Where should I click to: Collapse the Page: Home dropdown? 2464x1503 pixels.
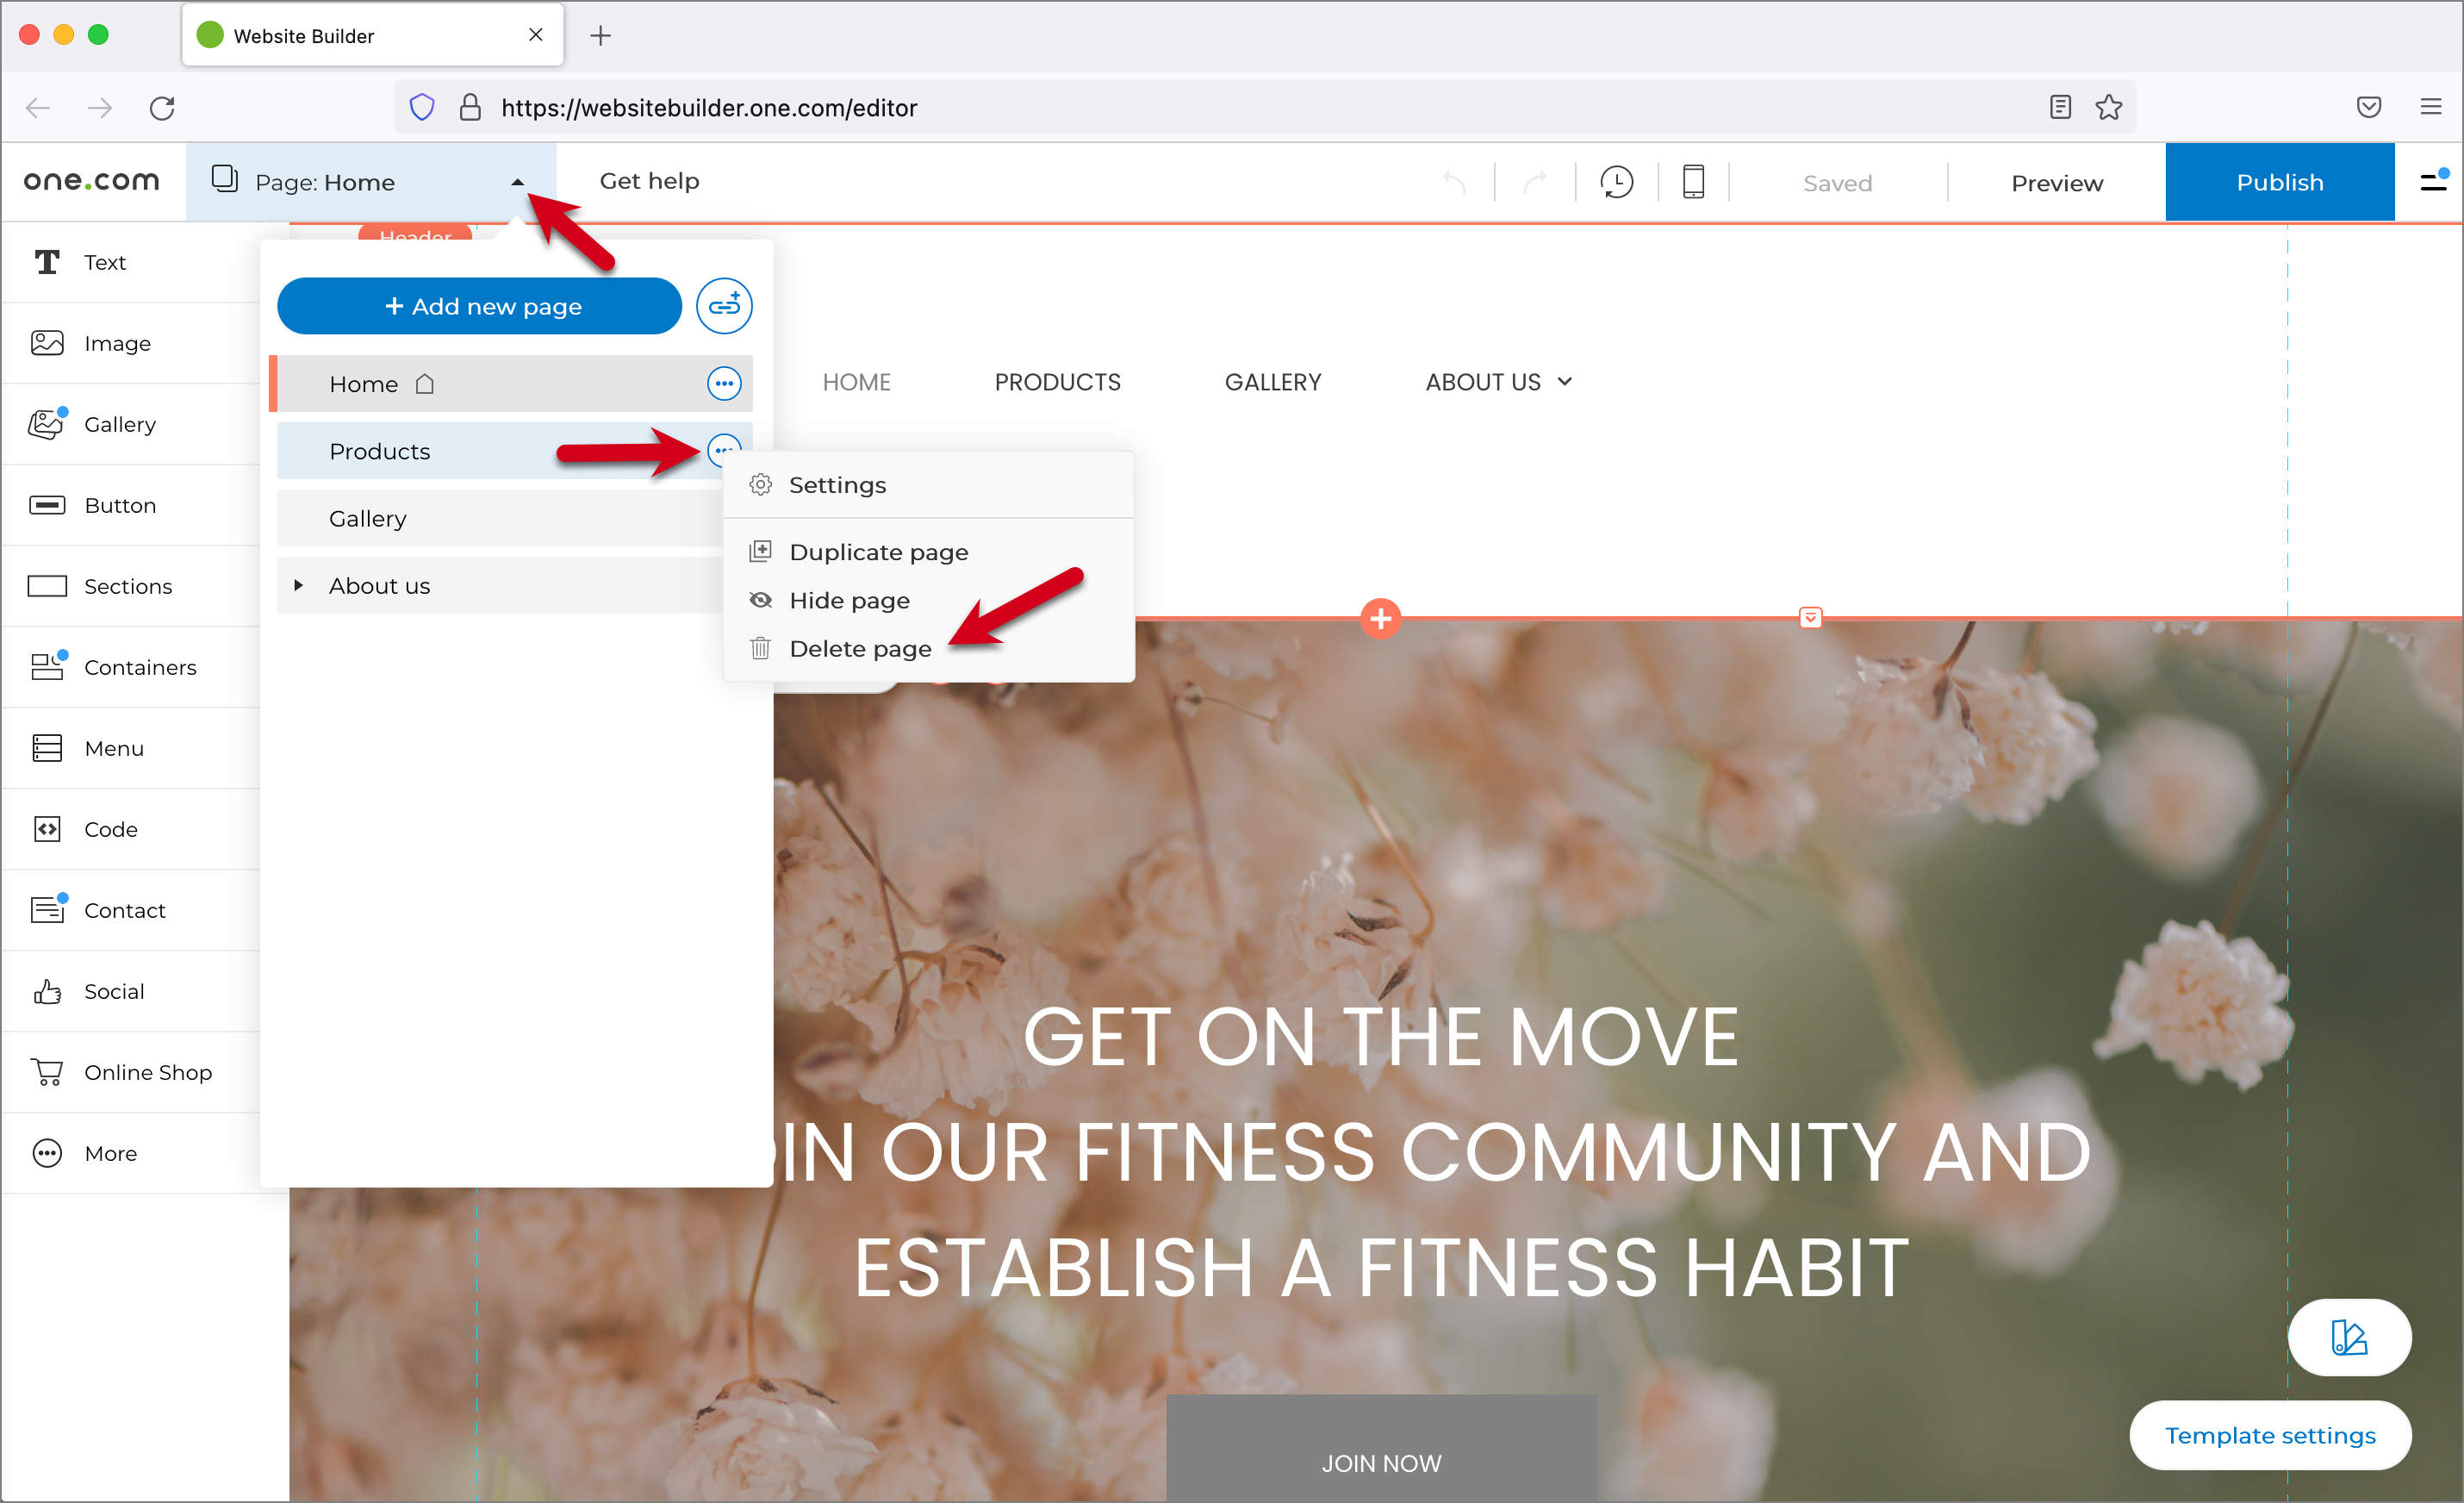pyautogui.click(x=517, y=182)
